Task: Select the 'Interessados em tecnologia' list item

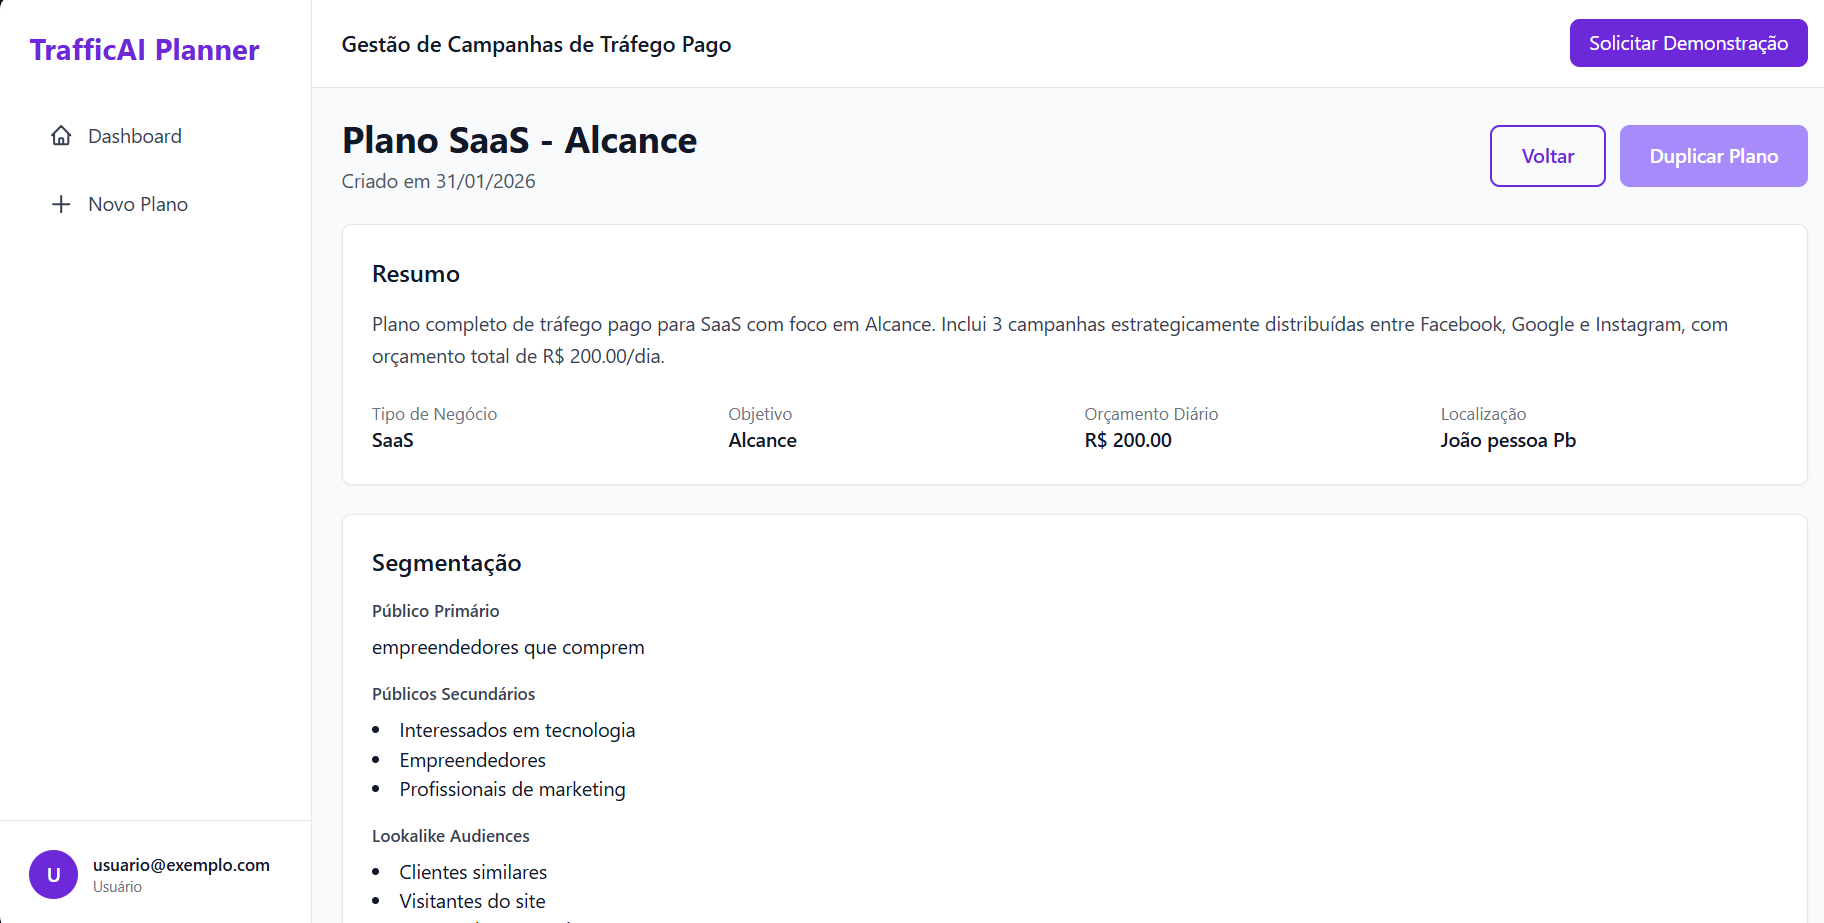Action: coord(517,730)
